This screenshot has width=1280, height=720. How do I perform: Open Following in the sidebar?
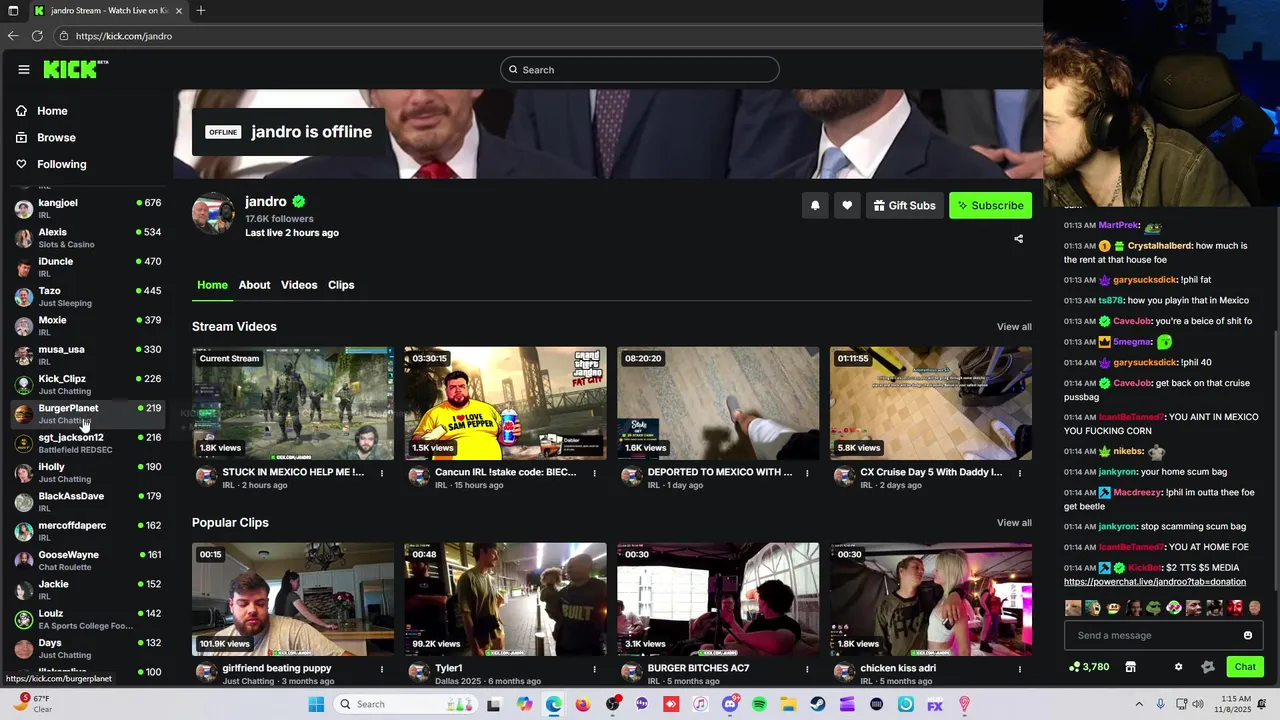(x=61, y=164)
